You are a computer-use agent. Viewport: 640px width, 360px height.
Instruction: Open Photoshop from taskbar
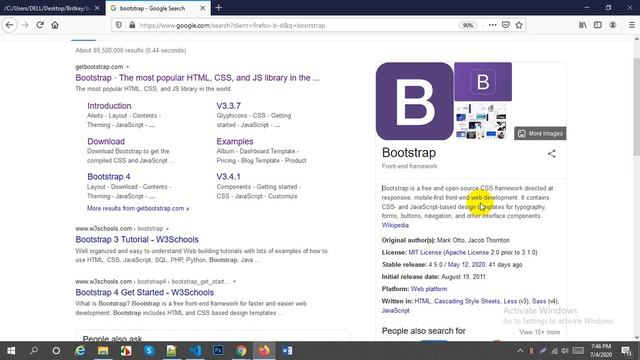218,351
